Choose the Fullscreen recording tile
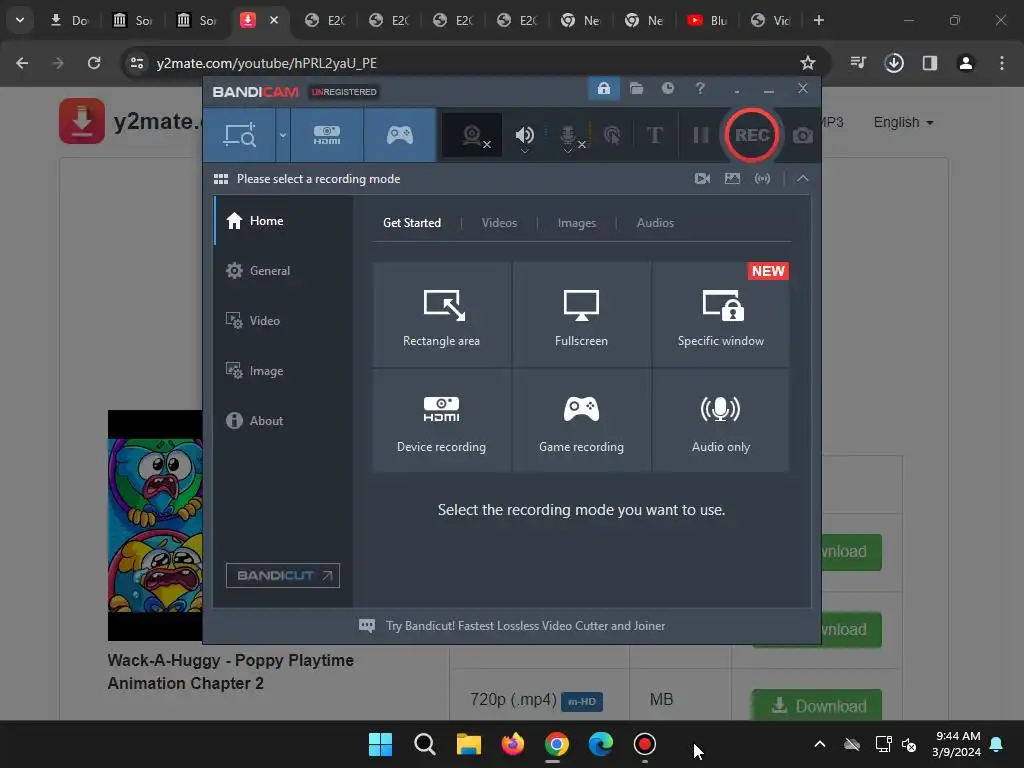Image resolution: width=1024 pixels, height=768 pixels. (581, 315)
